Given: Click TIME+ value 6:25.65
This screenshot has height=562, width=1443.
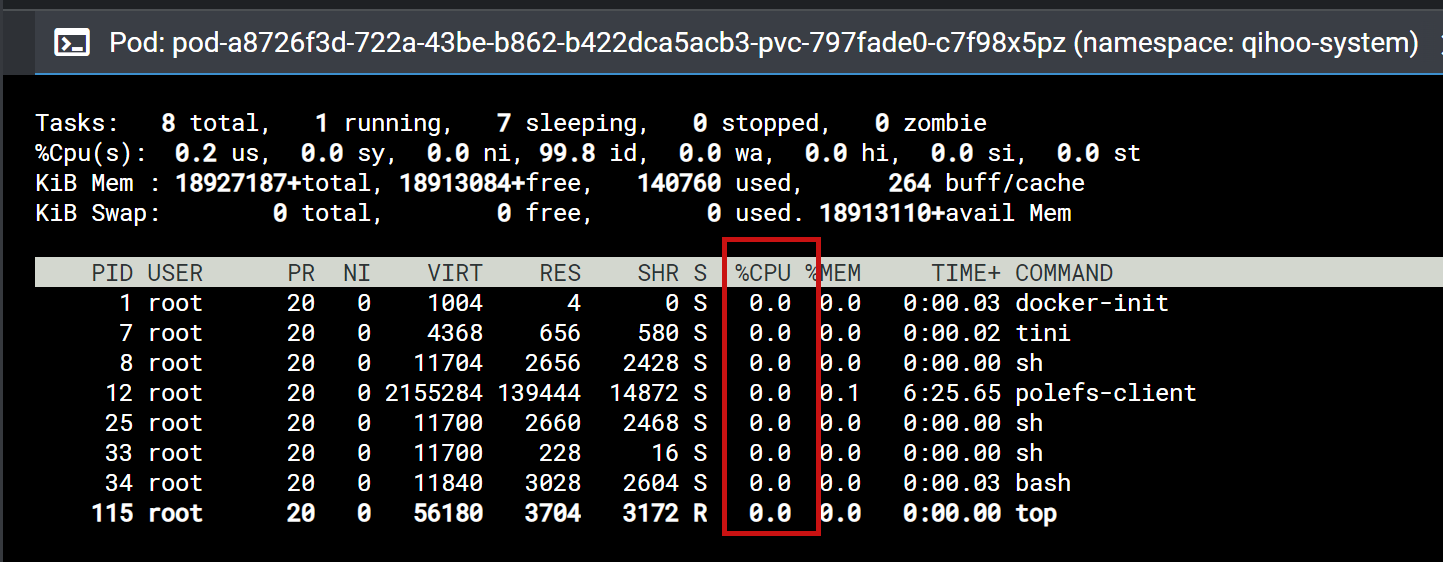Looking at the screenshot, I should coord(952,393).
